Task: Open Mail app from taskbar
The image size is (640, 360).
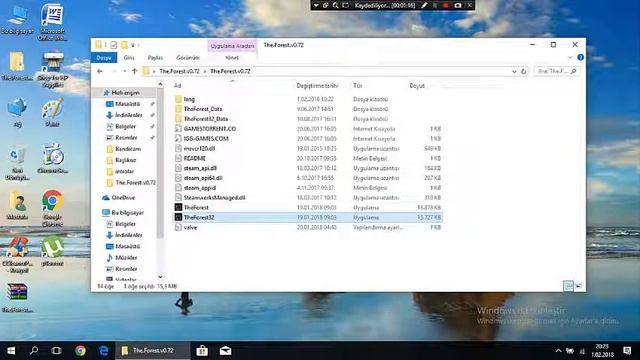Action: point(225,351)
